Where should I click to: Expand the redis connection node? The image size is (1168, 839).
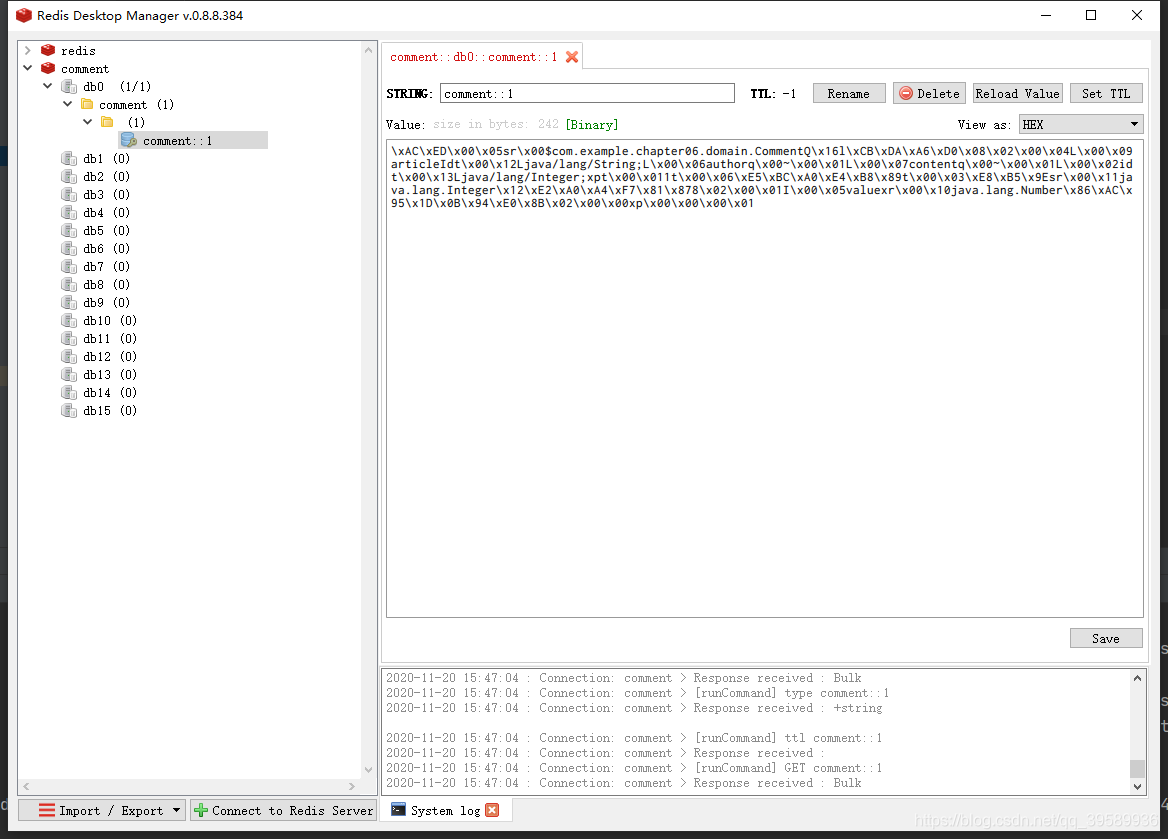click(28, 50)
